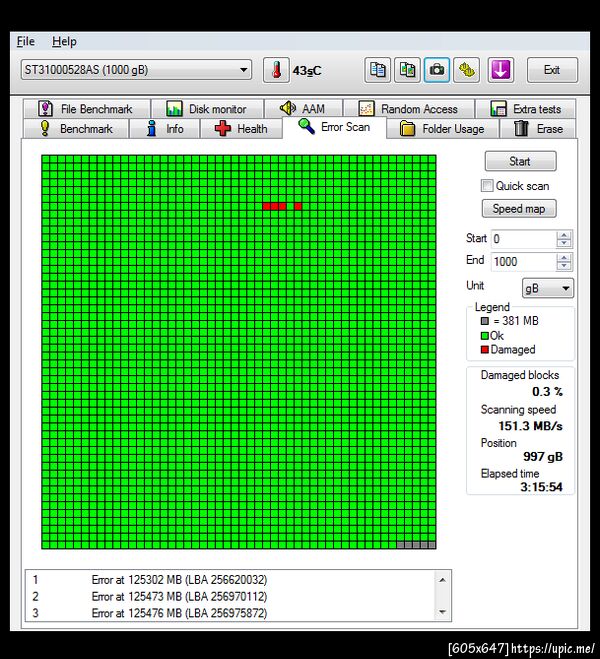Decrease the End value with down arrow
This screenshot has height=659, width=600.
click(x=564, y=266)
